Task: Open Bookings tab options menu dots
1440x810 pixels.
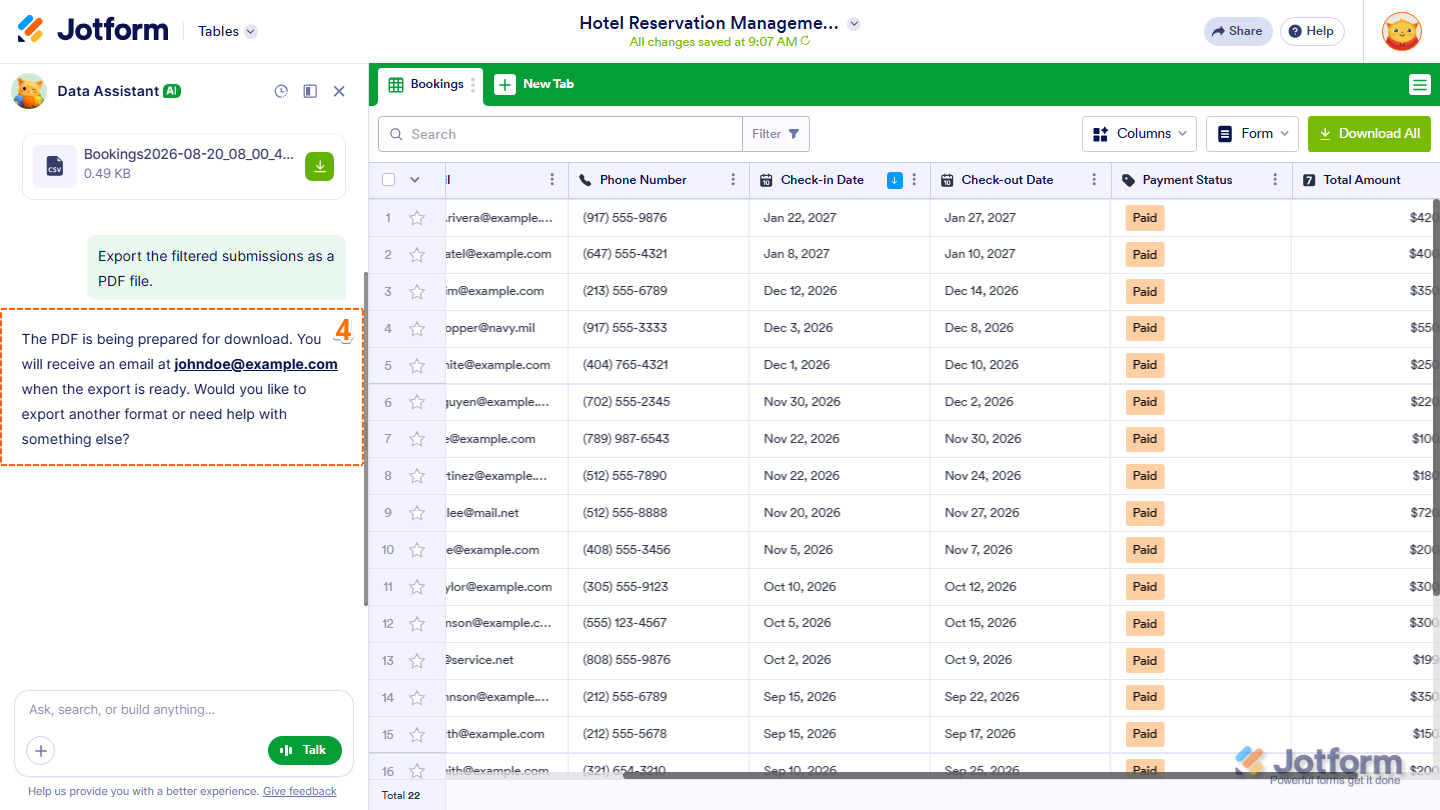Action: click(473, 85)
